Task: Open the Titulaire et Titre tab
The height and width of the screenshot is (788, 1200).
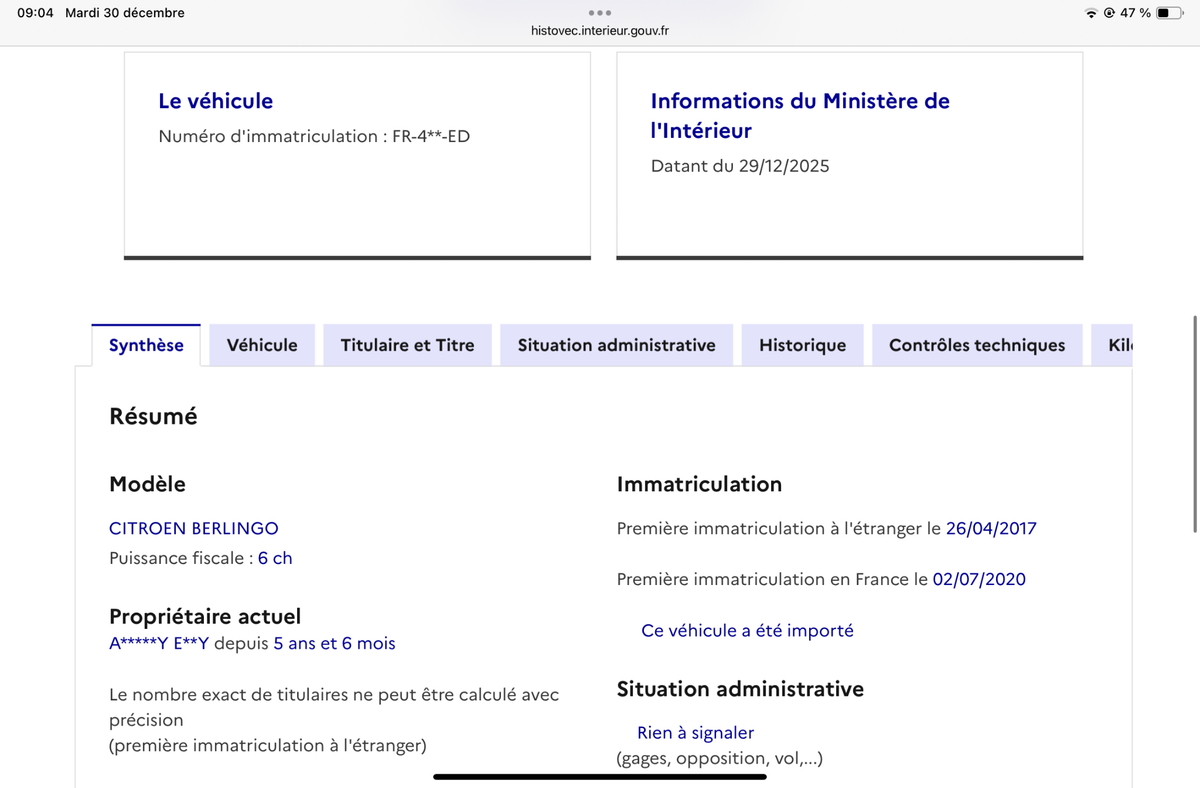Action: [407, 344]
